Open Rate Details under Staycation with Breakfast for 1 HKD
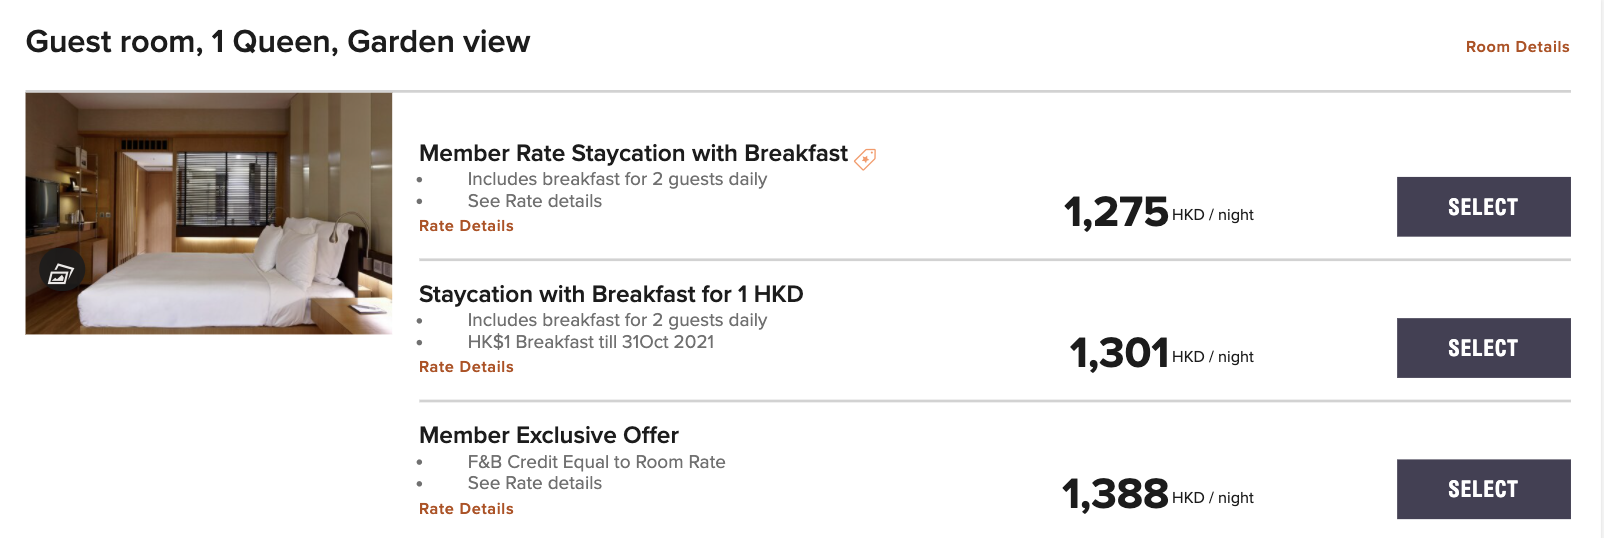The image size is (1604, 538). click(466, 367)
